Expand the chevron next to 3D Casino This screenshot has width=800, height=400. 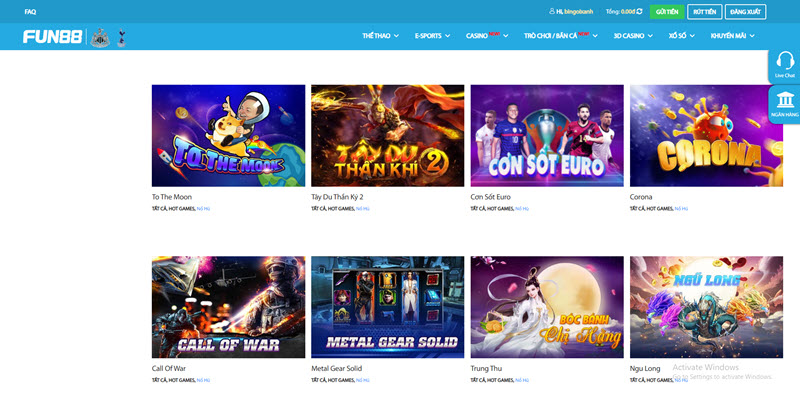[650, 36]
